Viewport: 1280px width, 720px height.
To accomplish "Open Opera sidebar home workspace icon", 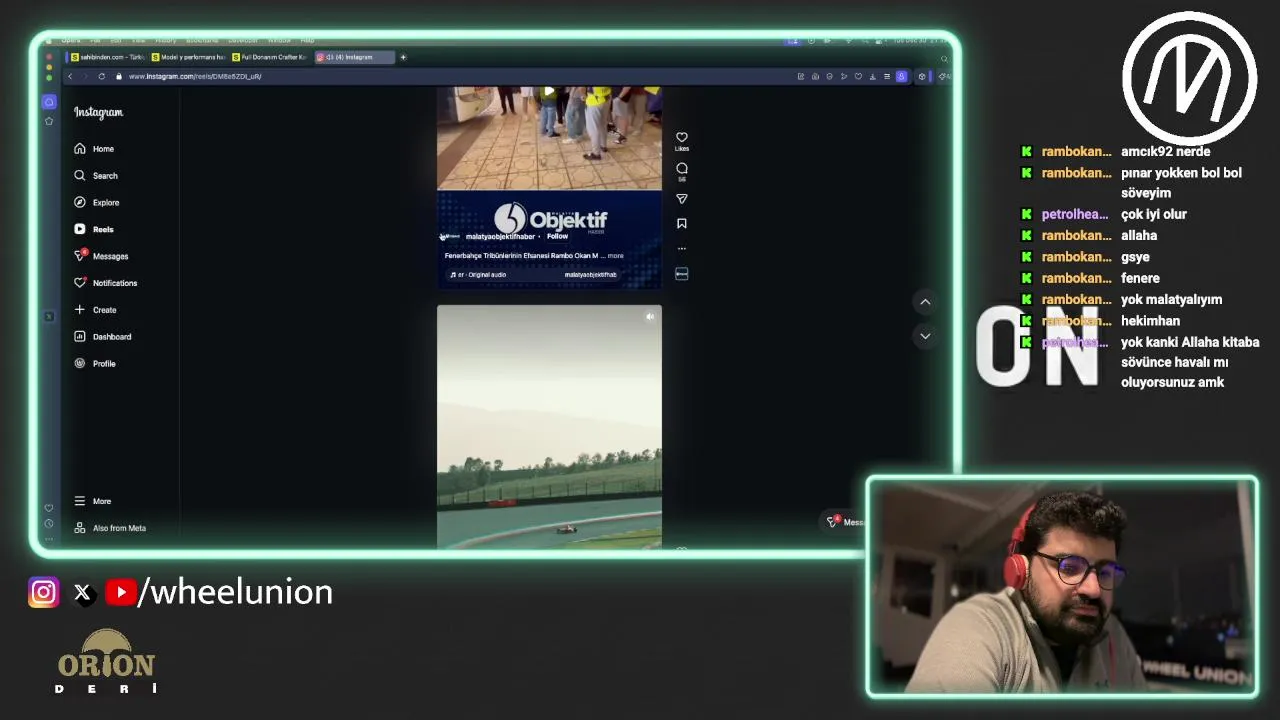I will pyautogui.click(x=49, y=102).
